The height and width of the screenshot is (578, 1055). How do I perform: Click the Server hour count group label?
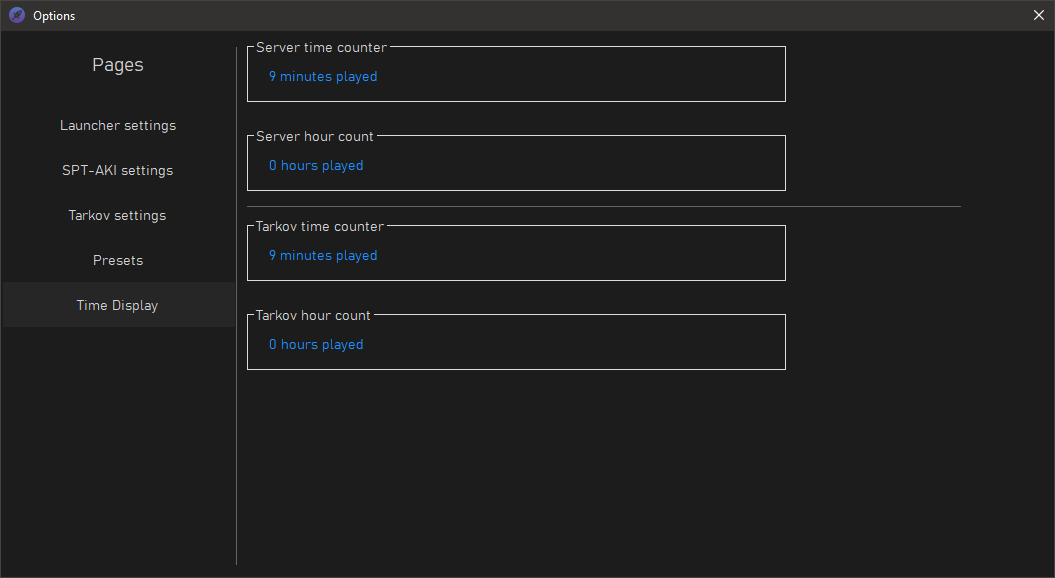314,136
